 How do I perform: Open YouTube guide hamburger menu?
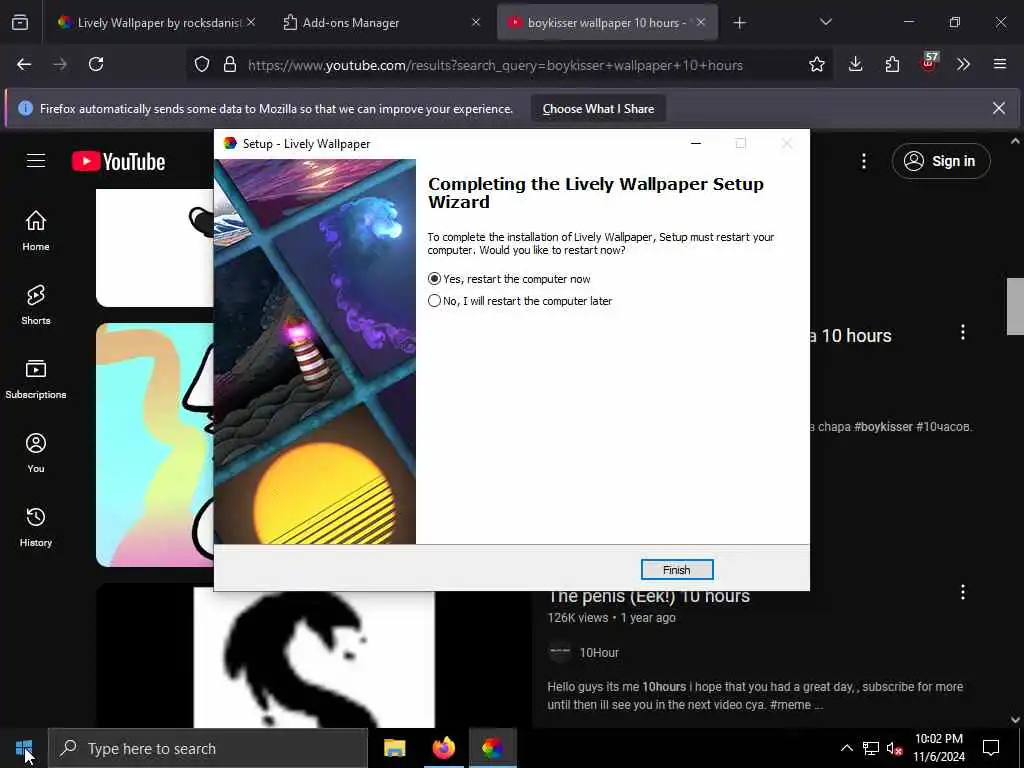(36, 161)
